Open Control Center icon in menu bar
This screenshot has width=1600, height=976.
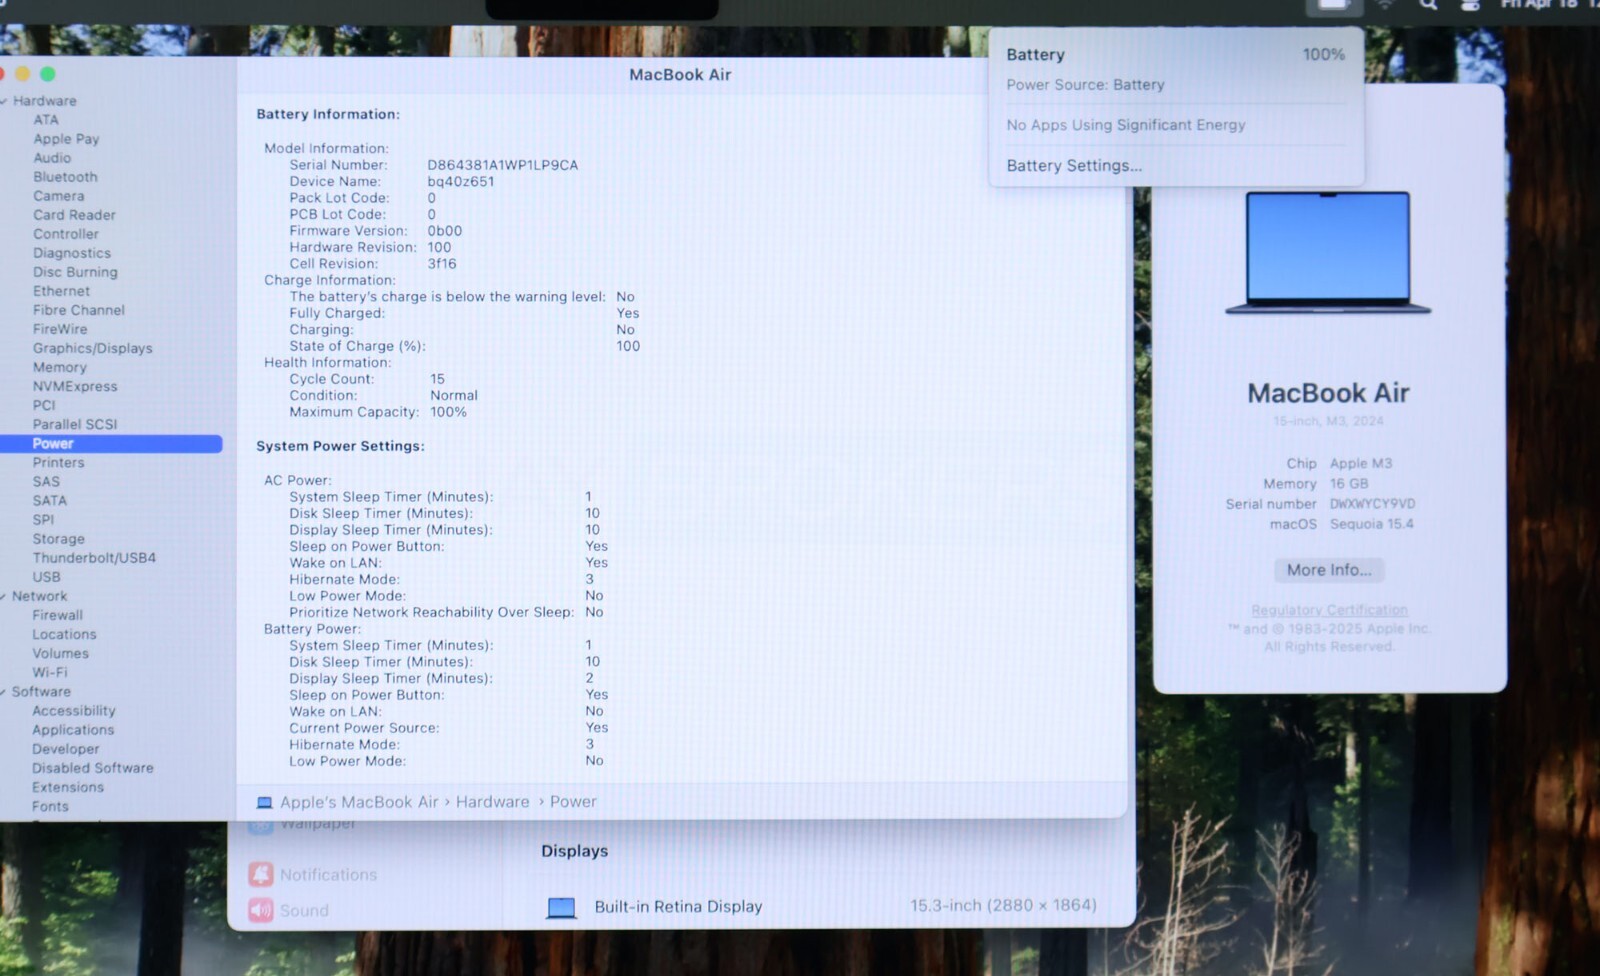coord(1470,5)
